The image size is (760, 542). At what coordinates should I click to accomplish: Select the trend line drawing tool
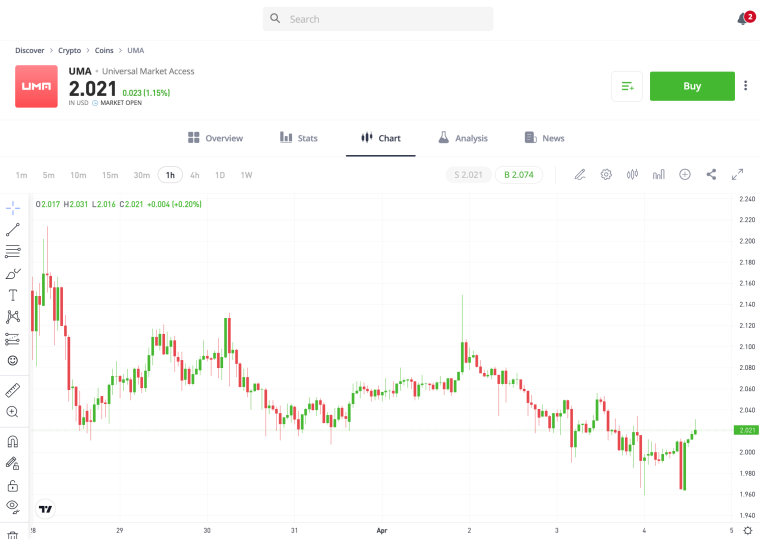pos(13,230)
